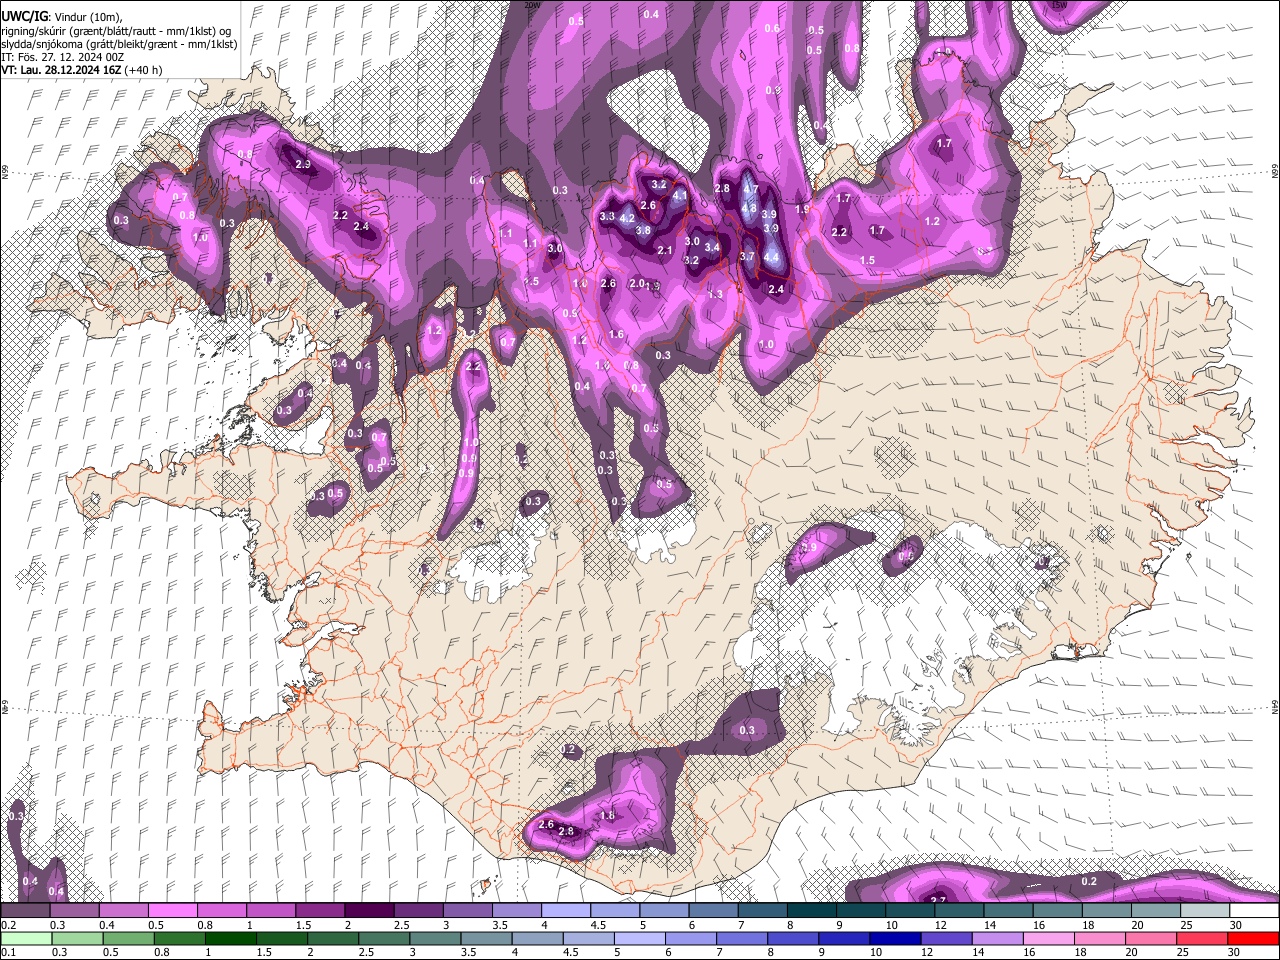
Task: Click the 2.1 precipitation value on the map
Action: 665,251
